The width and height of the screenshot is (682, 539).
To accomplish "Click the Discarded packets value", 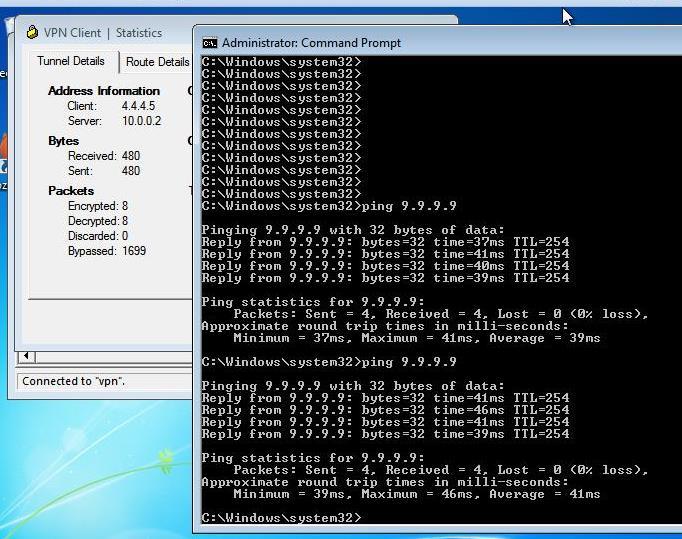I will click(x=125, y=236).
